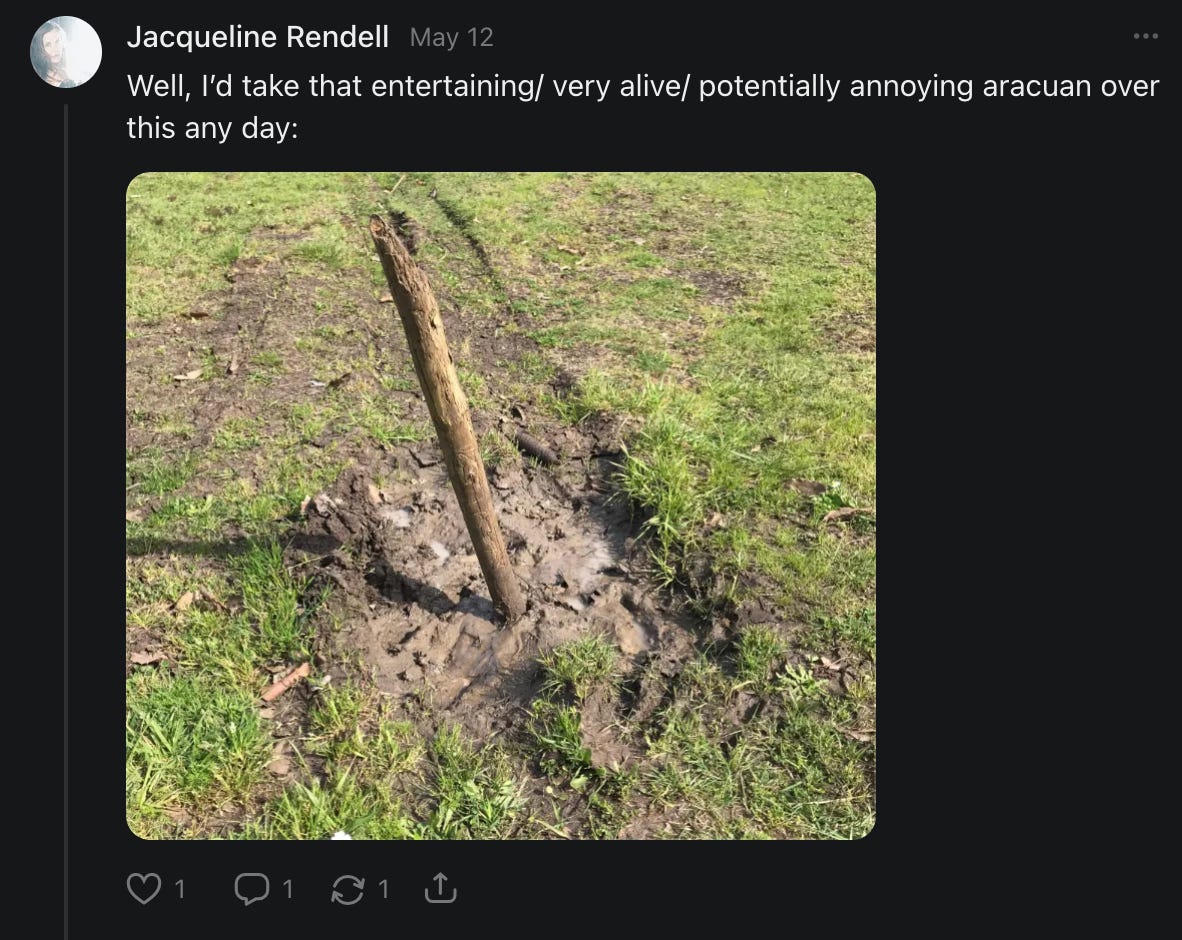Open the three-dot more options menu
The width and height of the screenshot is (1182, 940).
coord(1145,36)
